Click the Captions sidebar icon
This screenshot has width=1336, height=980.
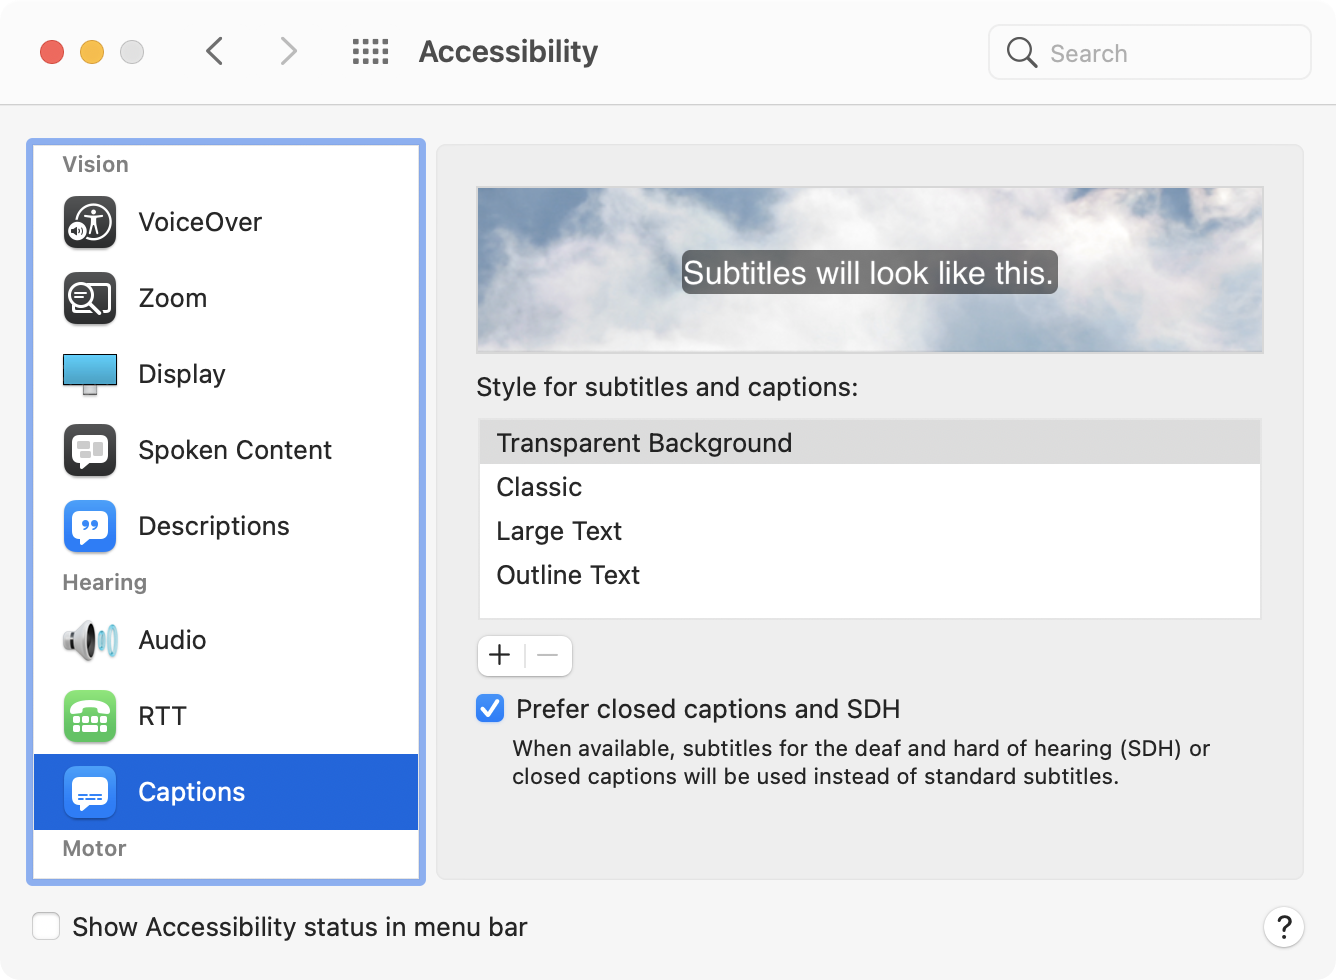(90, 792)
